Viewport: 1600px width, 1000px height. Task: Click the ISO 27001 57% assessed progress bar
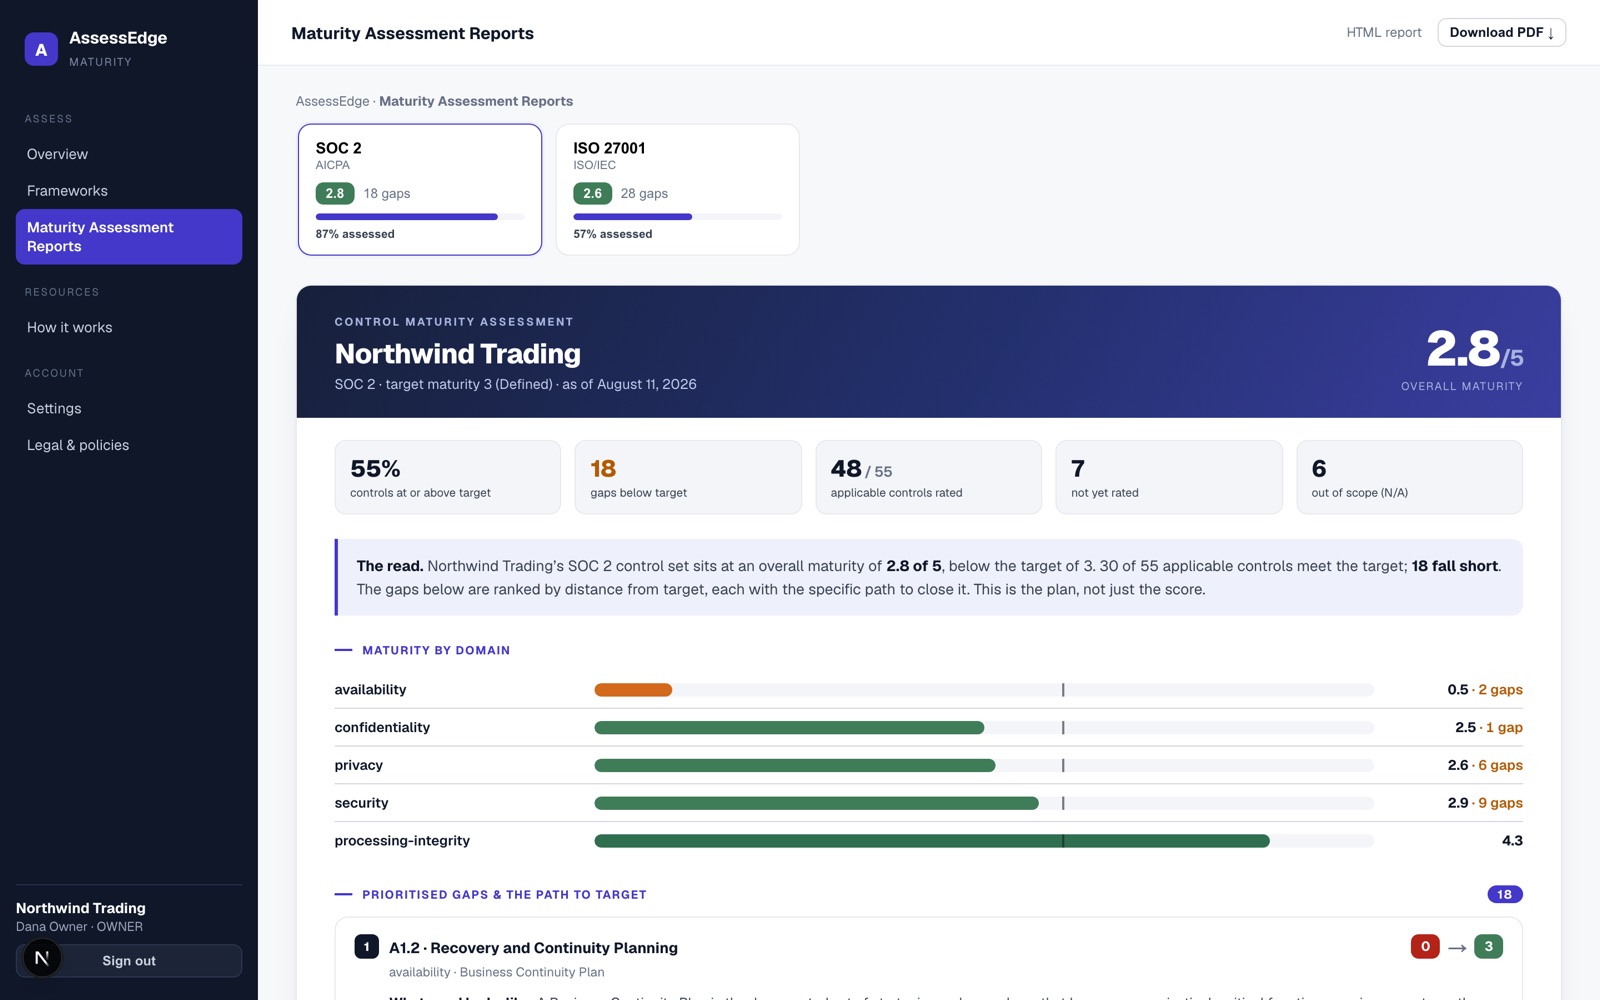click(677, 217)
